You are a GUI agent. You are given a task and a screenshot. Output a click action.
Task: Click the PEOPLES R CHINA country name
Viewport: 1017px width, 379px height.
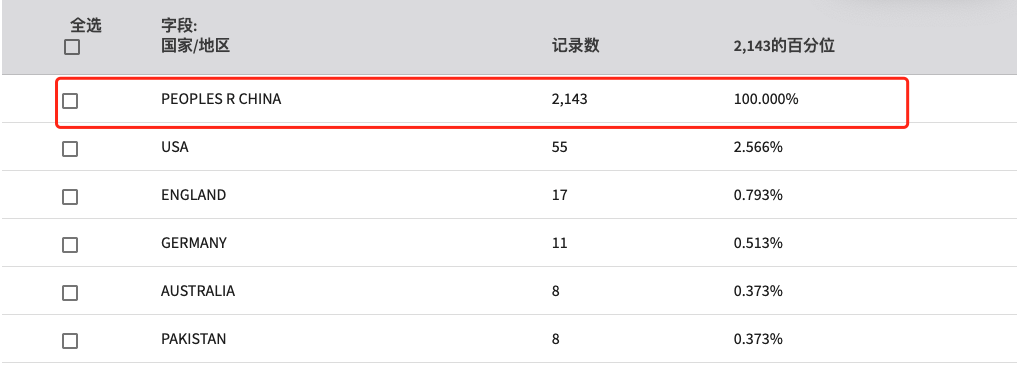point(221,100)
